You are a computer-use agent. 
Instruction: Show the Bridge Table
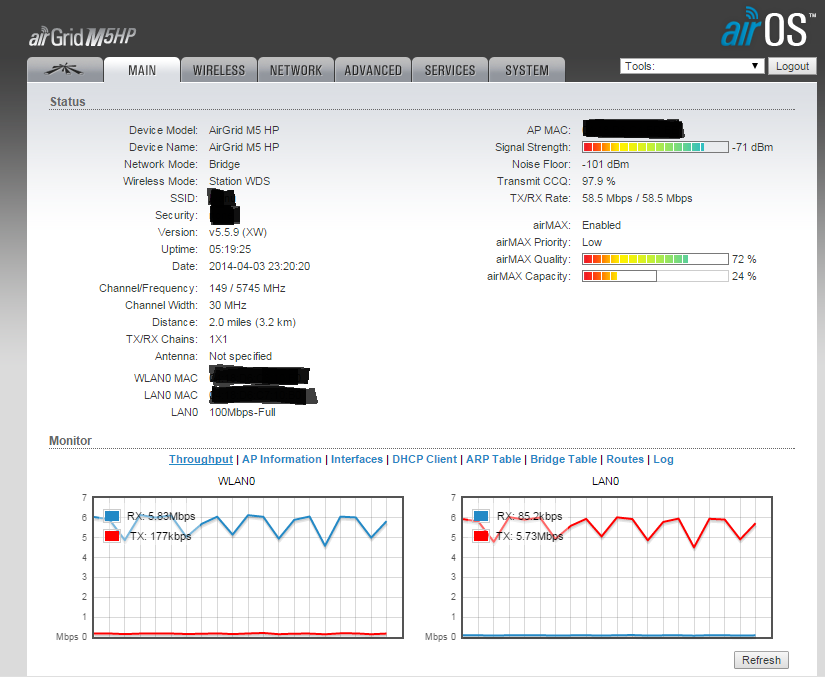tap(564, 459)
